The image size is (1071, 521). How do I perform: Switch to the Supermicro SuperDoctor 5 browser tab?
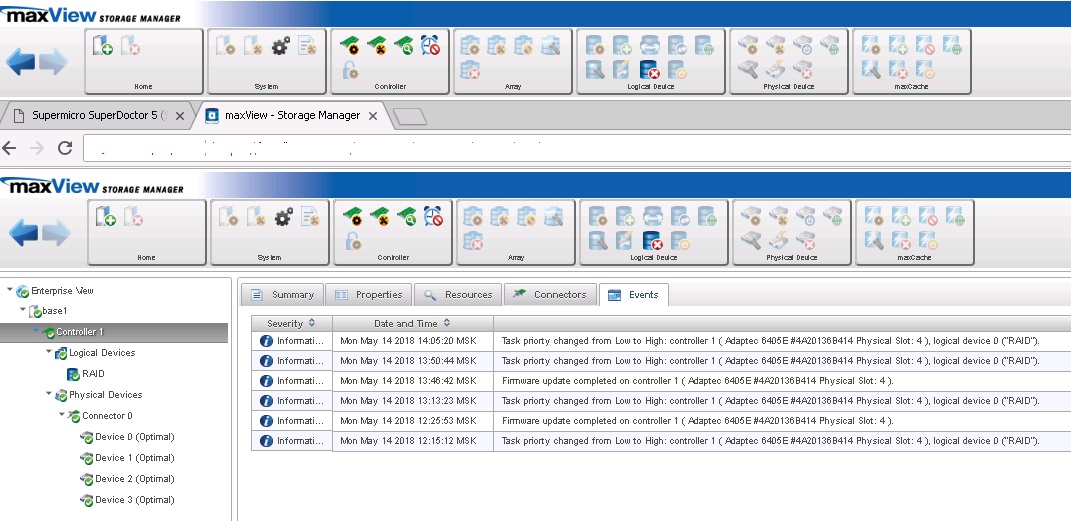point(99,115)
